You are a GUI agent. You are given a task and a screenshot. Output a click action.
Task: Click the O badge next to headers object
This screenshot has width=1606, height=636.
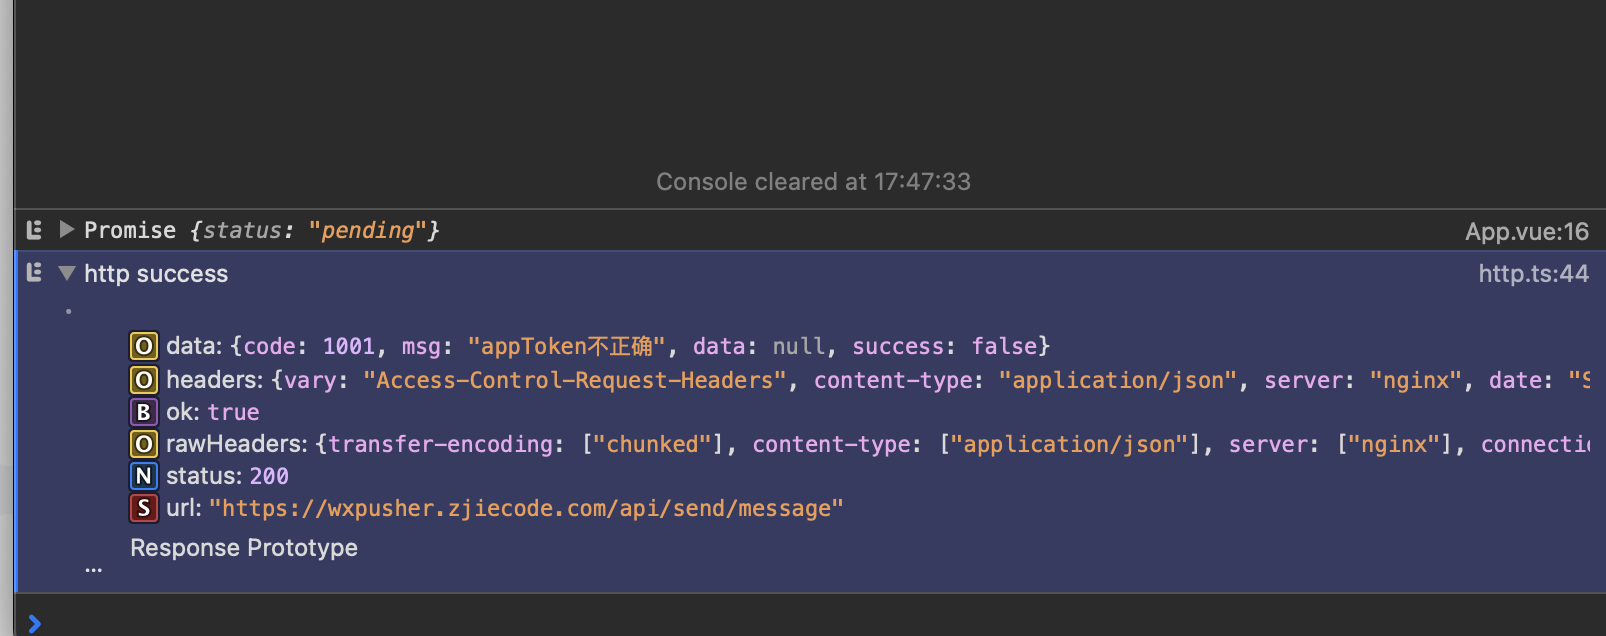point(144,379)
